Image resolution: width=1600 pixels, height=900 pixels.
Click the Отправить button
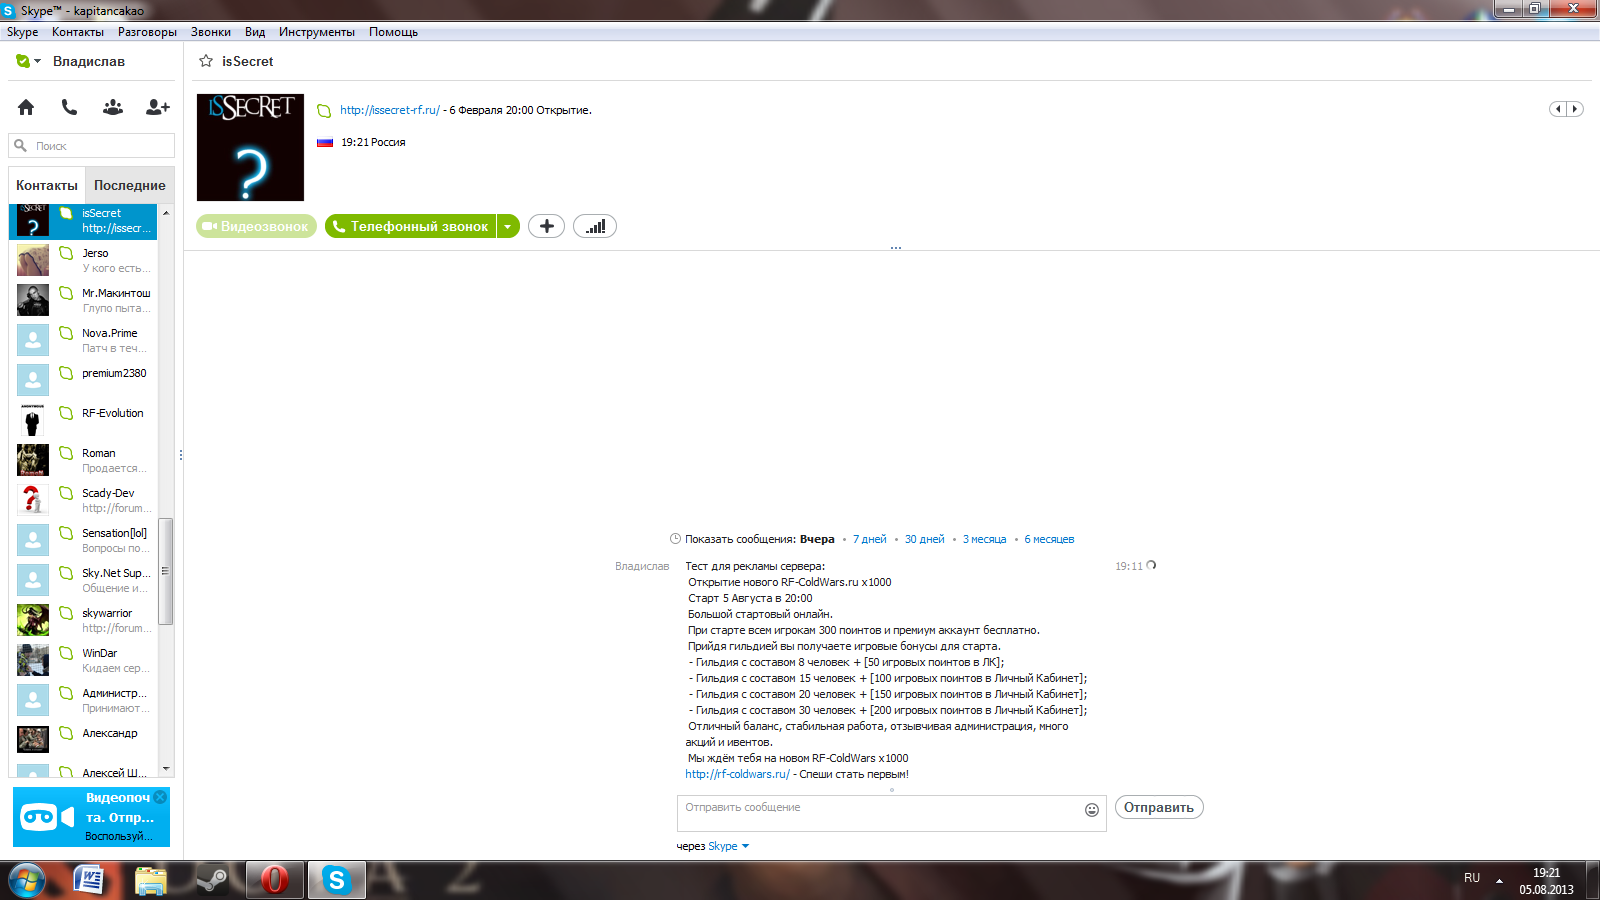tap(1159, 807)
